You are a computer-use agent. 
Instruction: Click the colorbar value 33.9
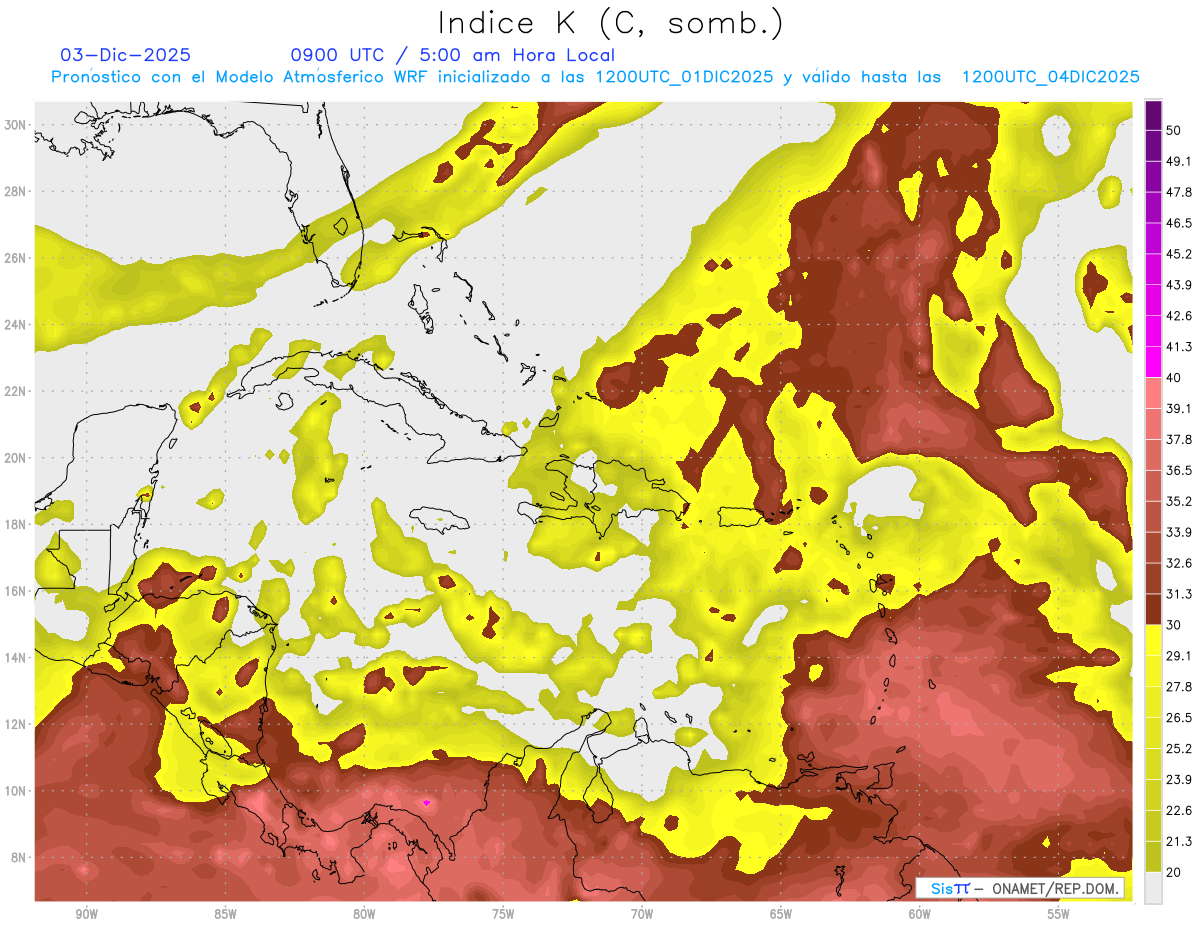point(1179,532)
